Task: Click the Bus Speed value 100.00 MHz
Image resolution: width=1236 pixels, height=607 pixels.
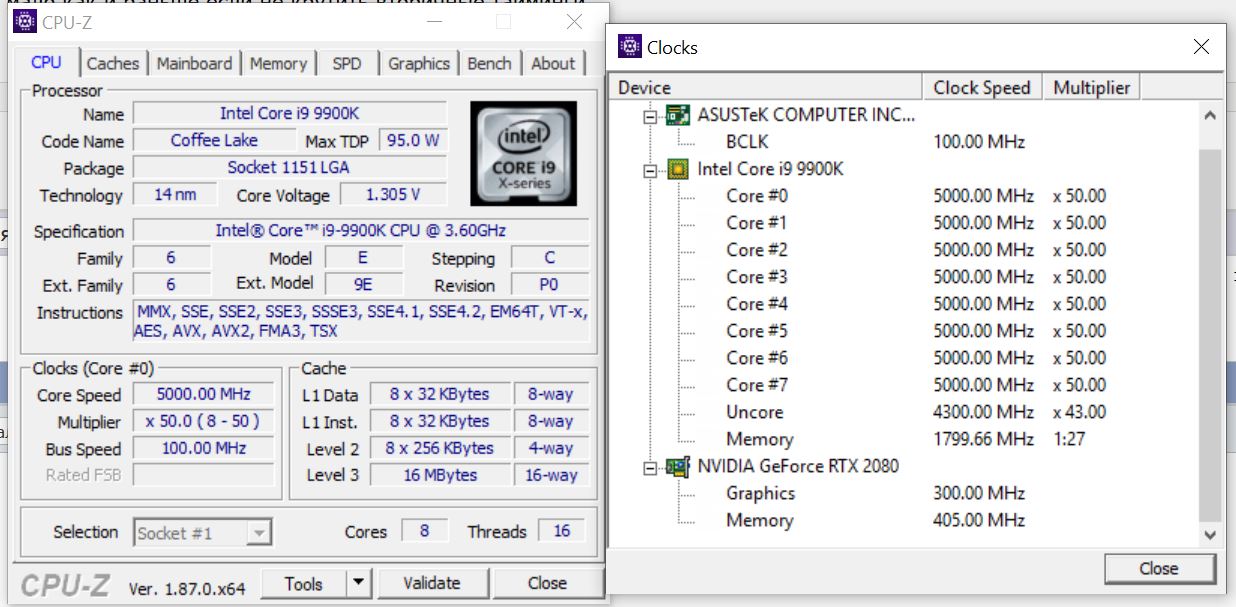Action: (203, 449)
